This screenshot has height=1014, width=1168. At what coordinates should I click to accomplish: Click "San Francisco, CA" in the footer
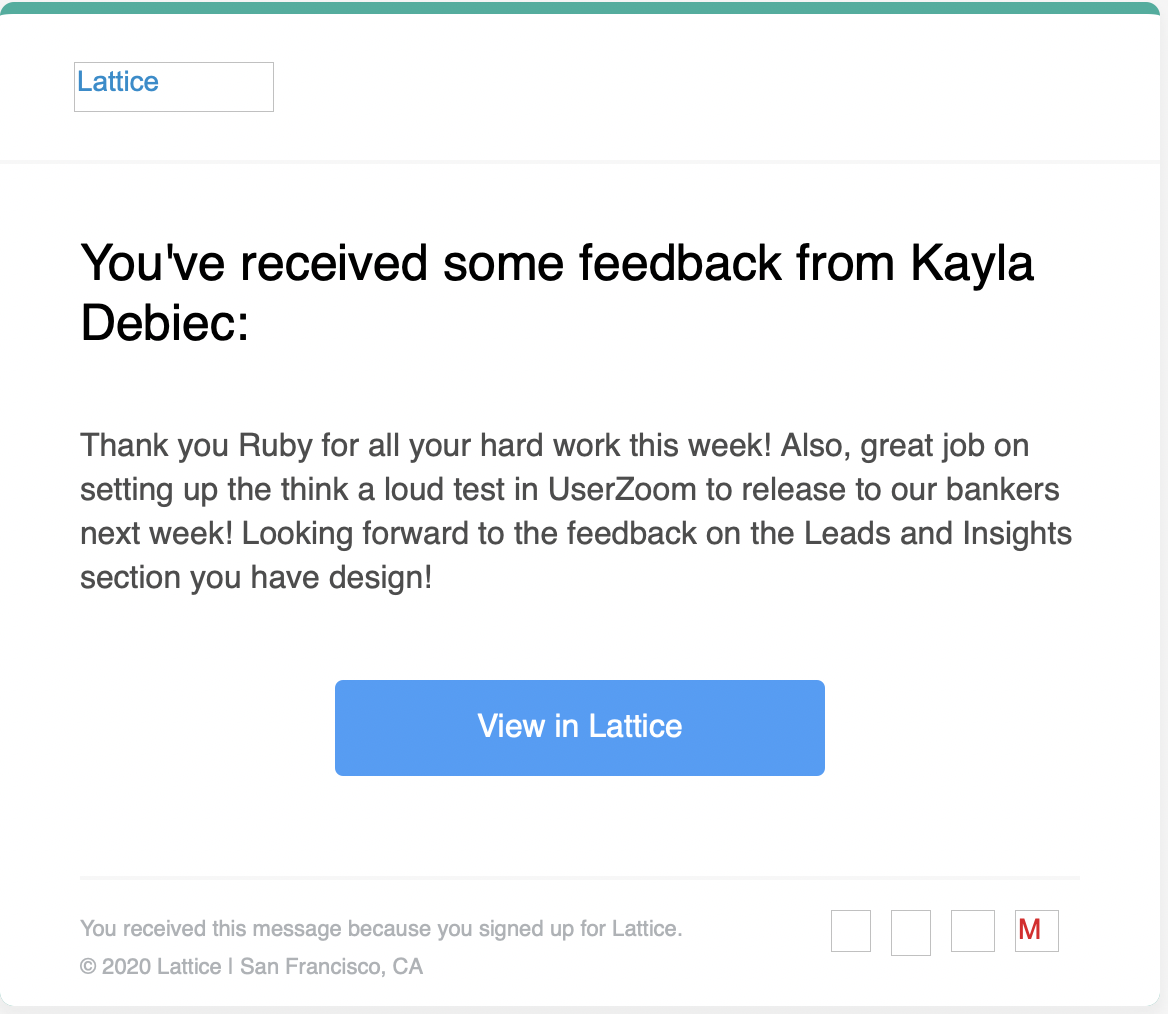[x=332, y=967]
